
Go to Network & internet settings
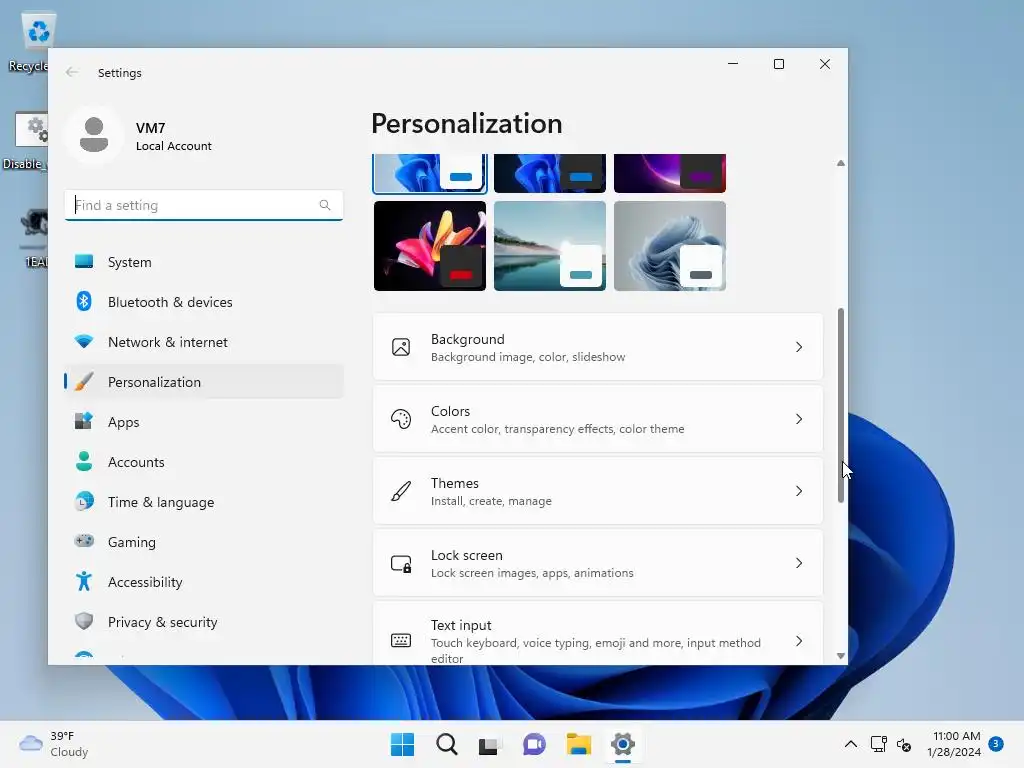coord(203,342)
